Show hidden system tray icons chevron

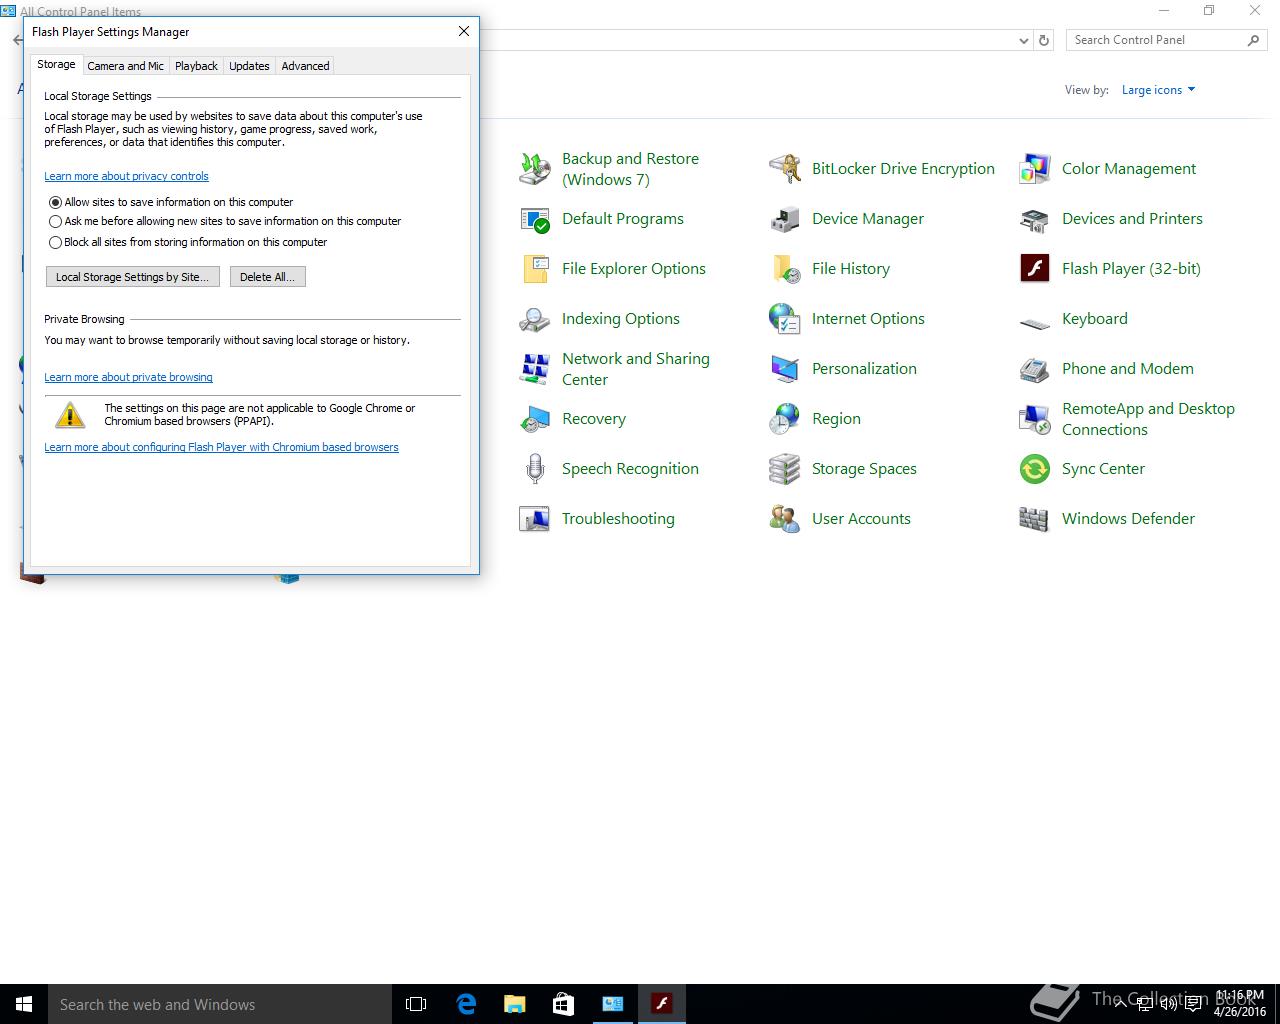(x=1122, y=1004)
